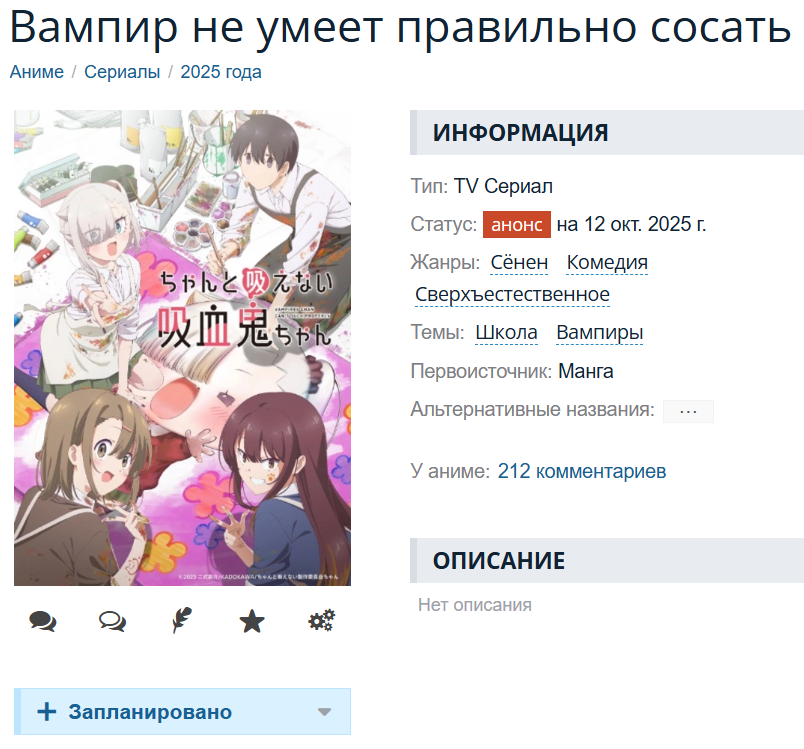Click the star favorites icon
Image resolution: width=804 pixels, height=749 pixels.
click(252, 621)
